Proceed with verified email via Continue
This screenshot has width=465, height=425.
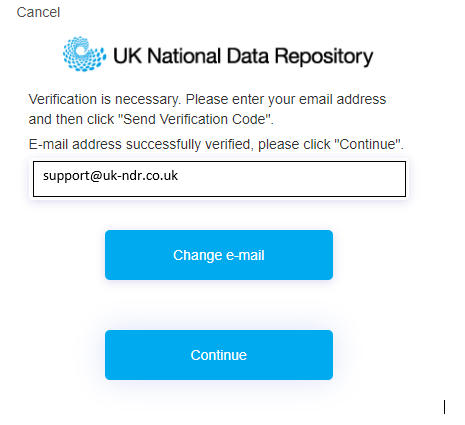[219, 355]
